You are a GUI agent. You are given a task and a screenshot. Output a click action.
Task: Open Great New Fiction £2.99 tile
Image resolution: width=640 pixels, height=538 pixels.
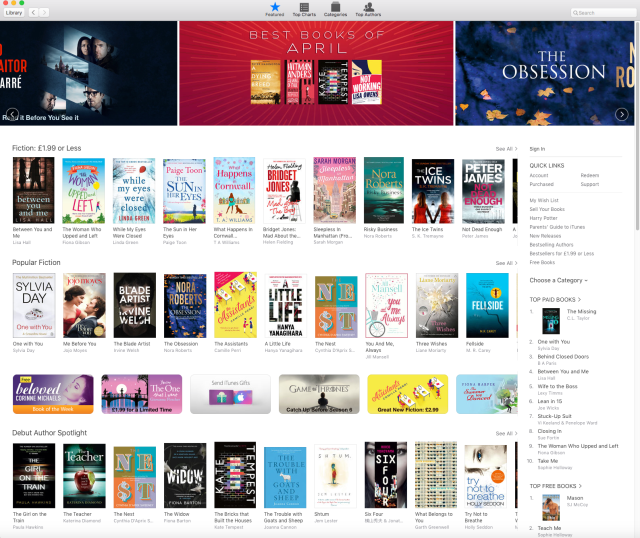(407, 394)
